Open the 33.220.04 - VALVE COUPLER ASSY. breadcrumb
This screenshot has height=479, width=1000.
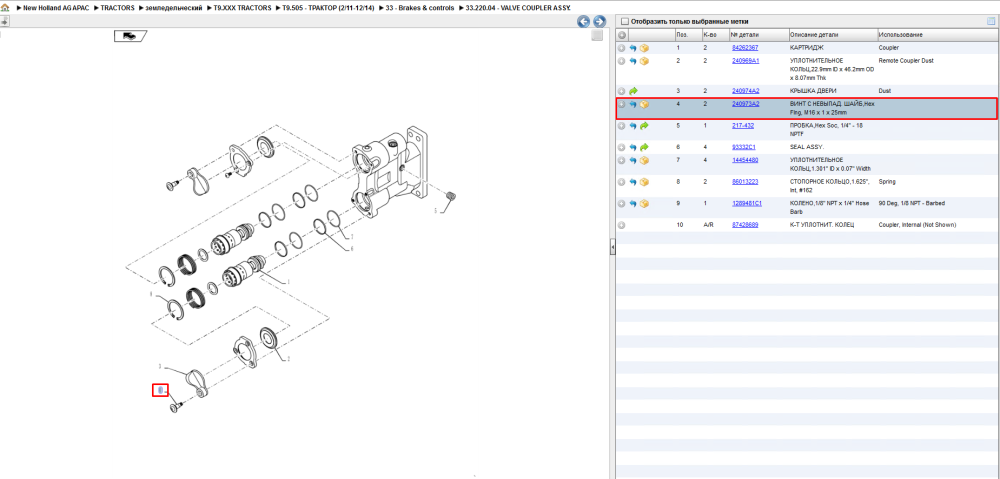pyautogui.click(x=517, y=8)
